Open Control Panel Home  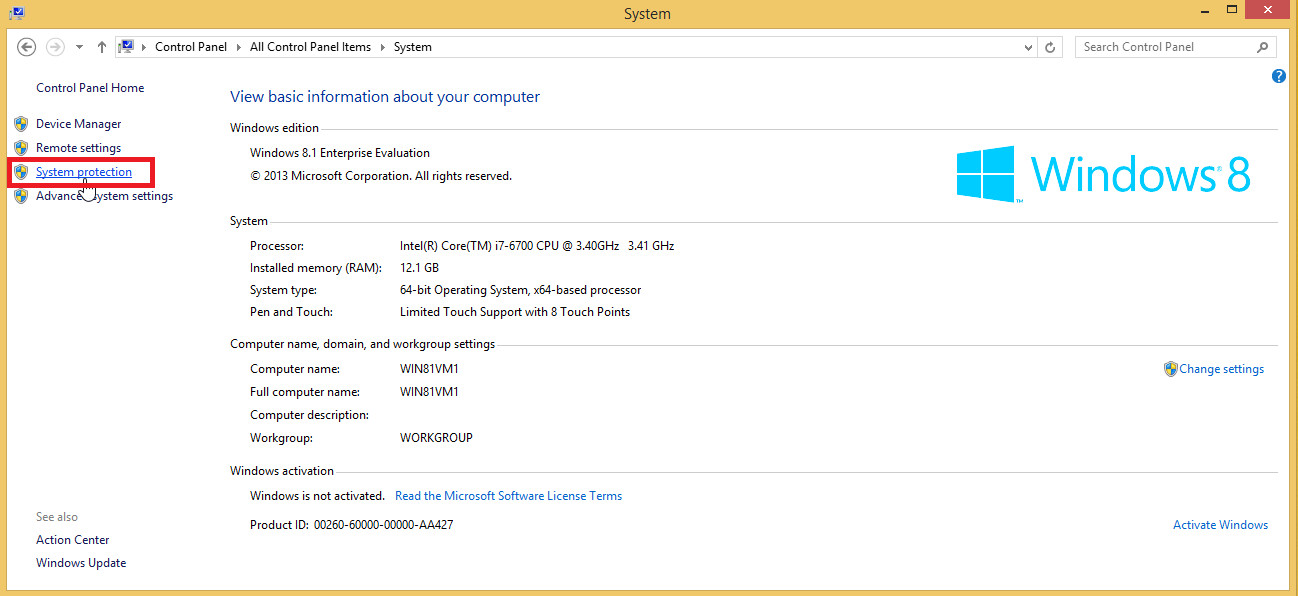point(90,88)
